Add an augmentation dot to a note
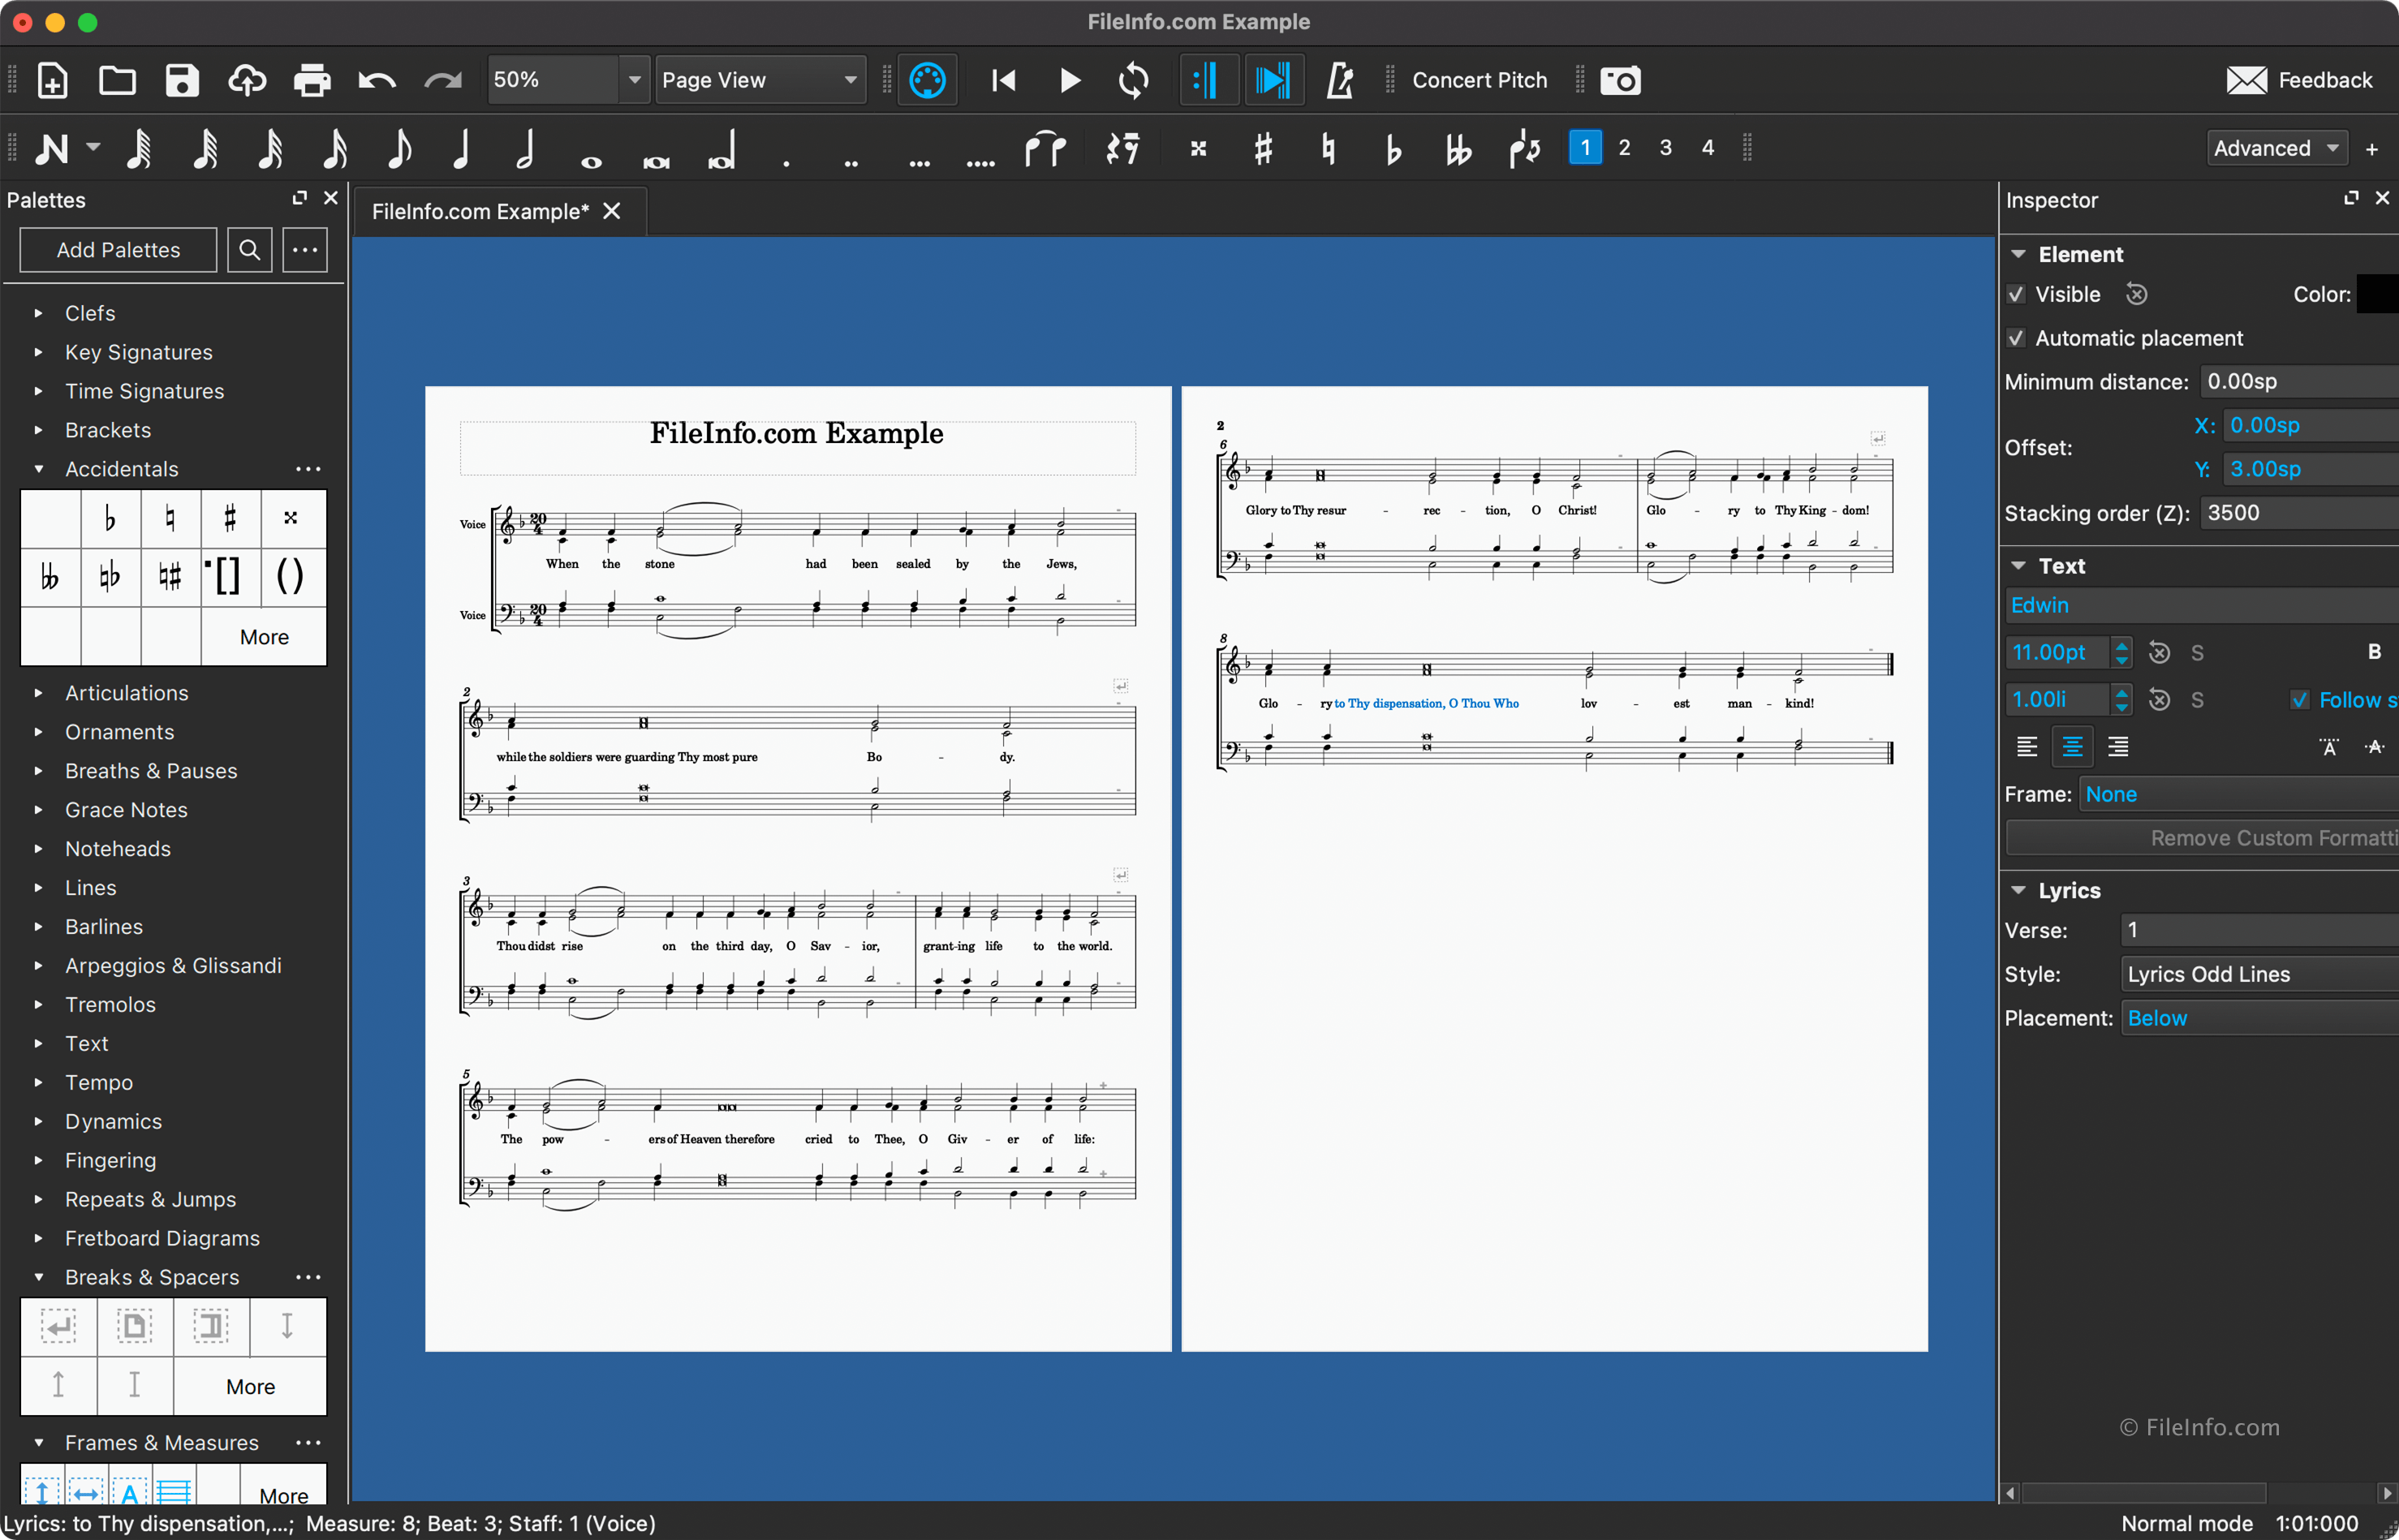 pyautogui.click(x=787, y=150)
